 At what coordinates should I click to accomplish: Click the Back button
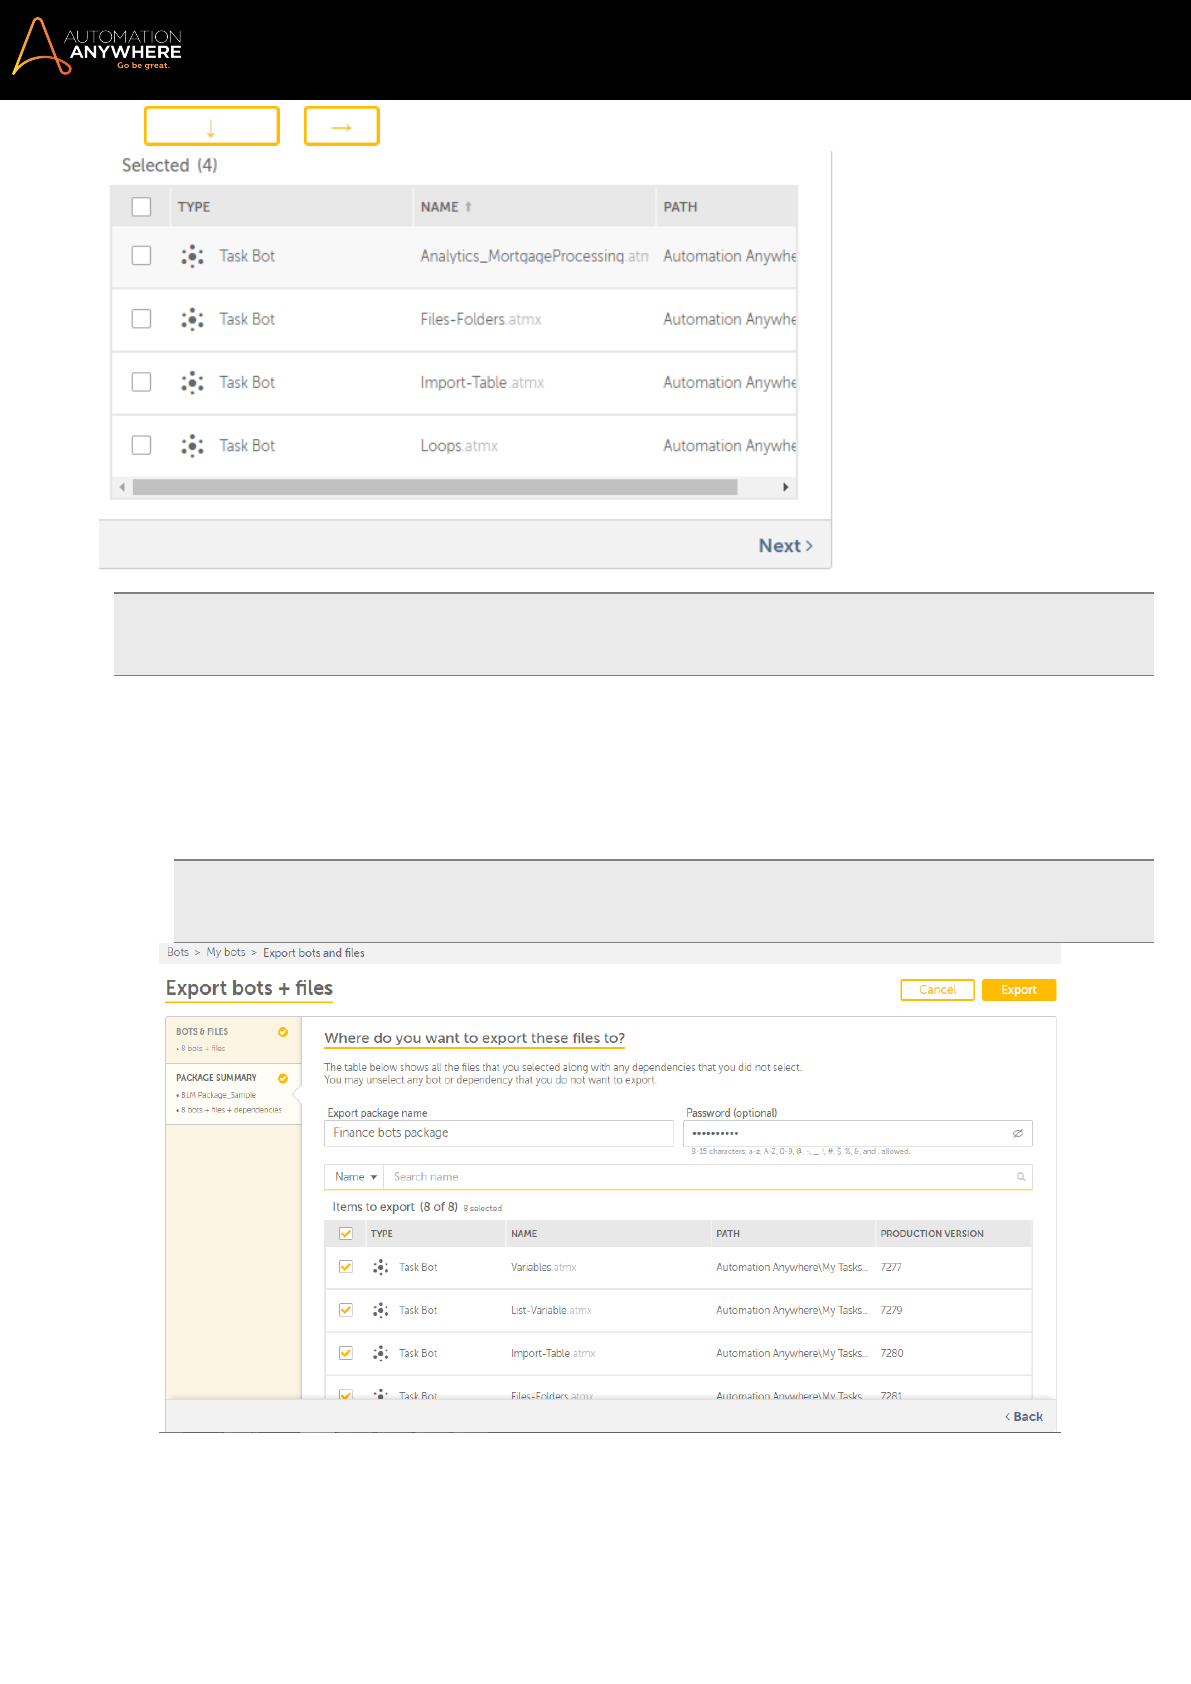(1024, 1417)
